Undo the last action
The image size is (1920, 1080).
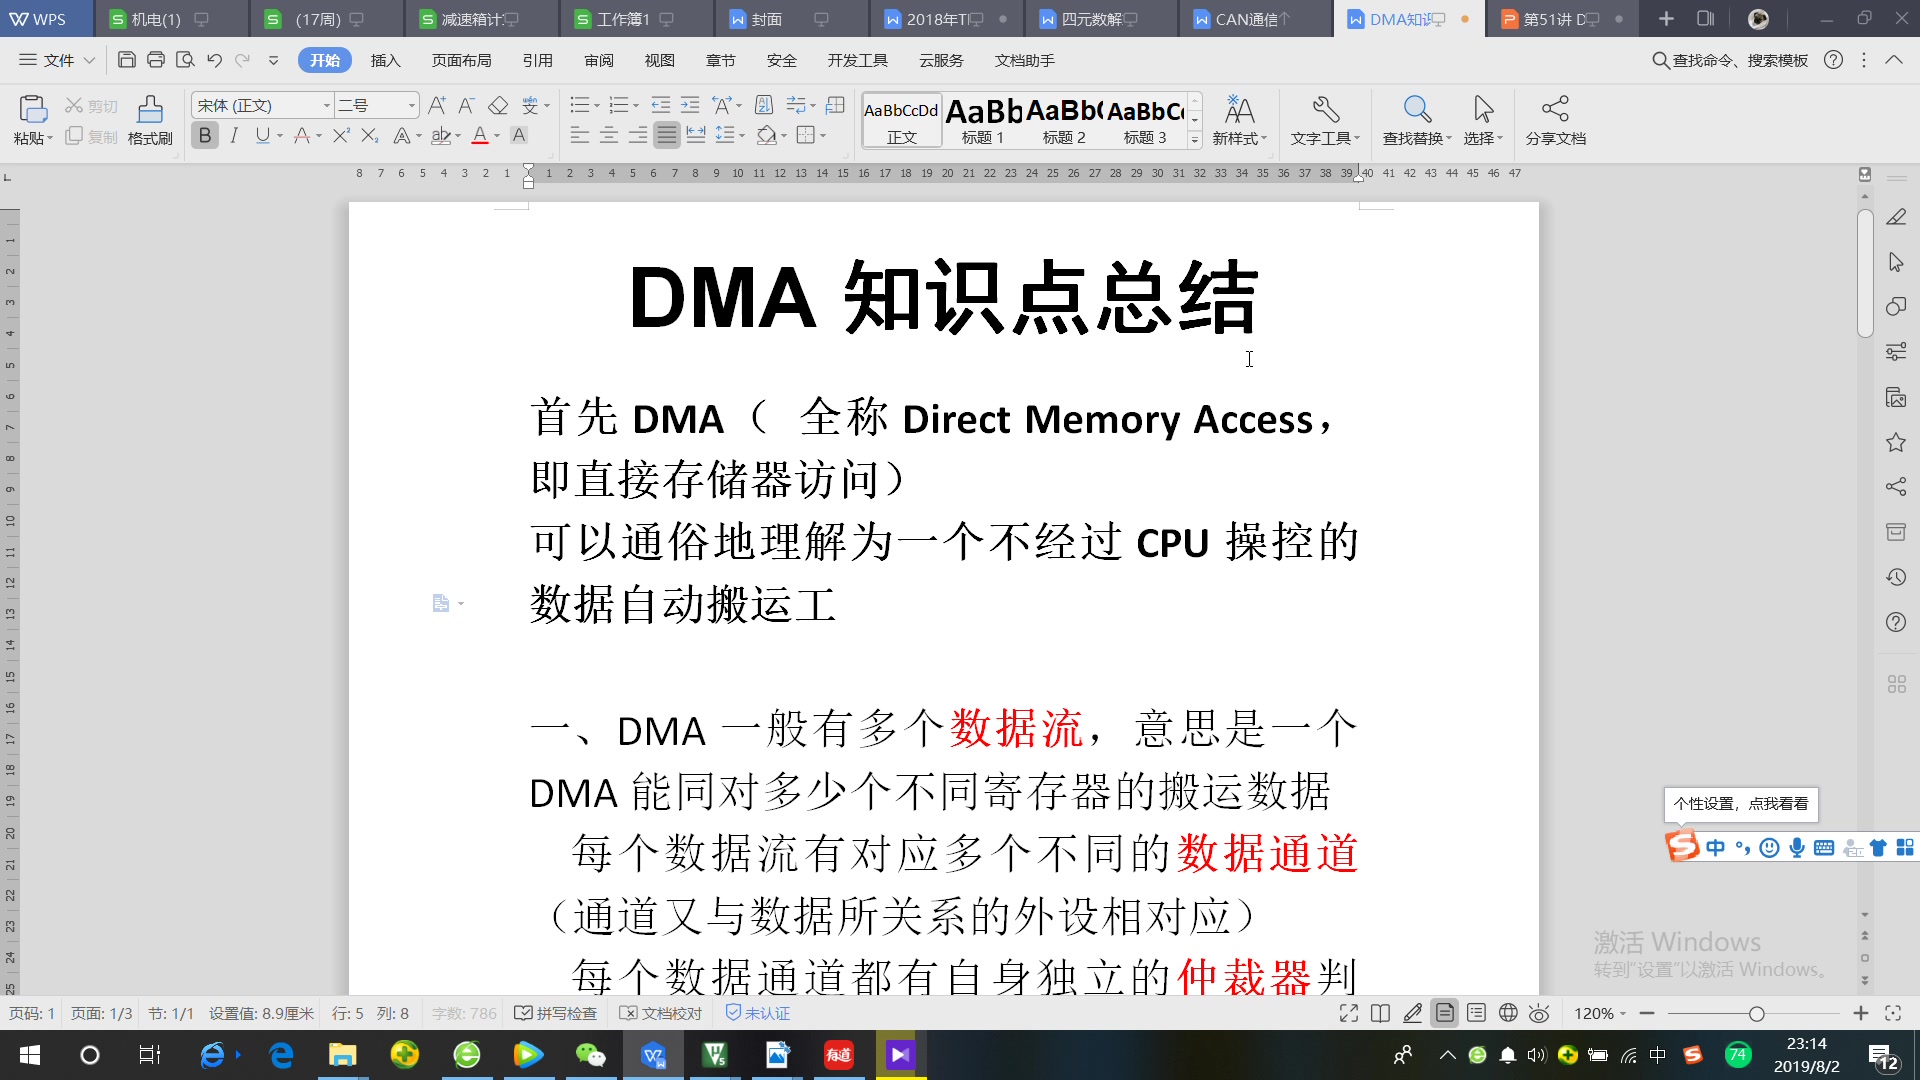214,60
